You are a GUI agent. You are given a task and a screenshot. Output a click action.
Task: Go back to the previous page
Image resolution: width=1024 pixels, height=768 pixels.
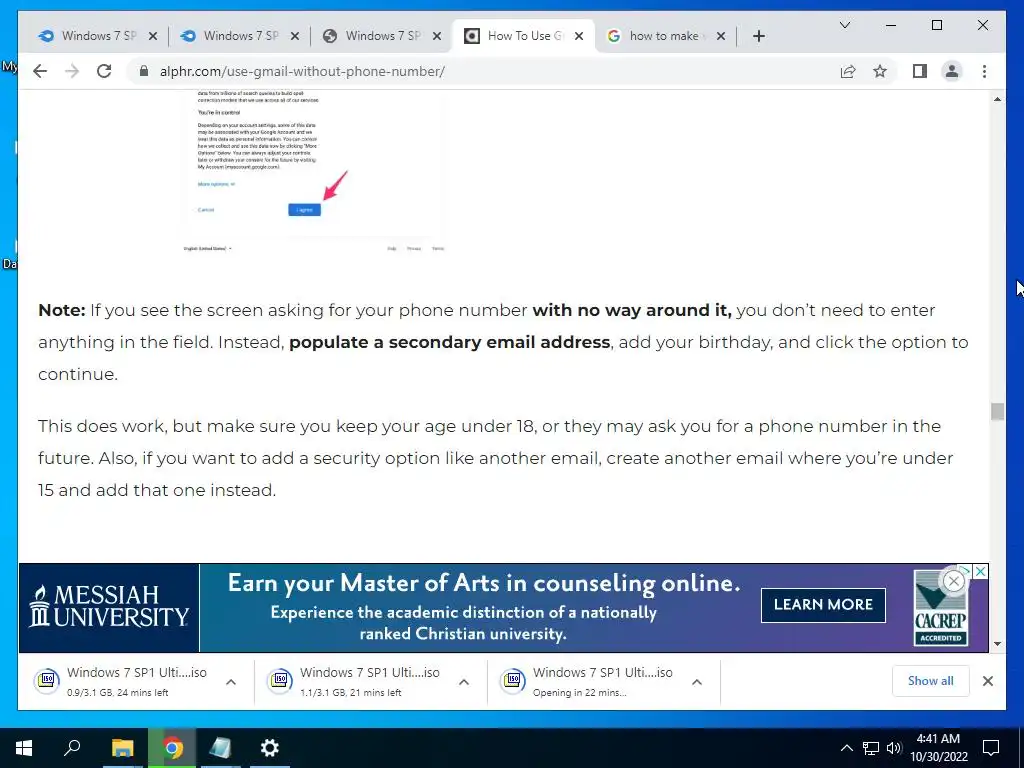coord(40,71)
